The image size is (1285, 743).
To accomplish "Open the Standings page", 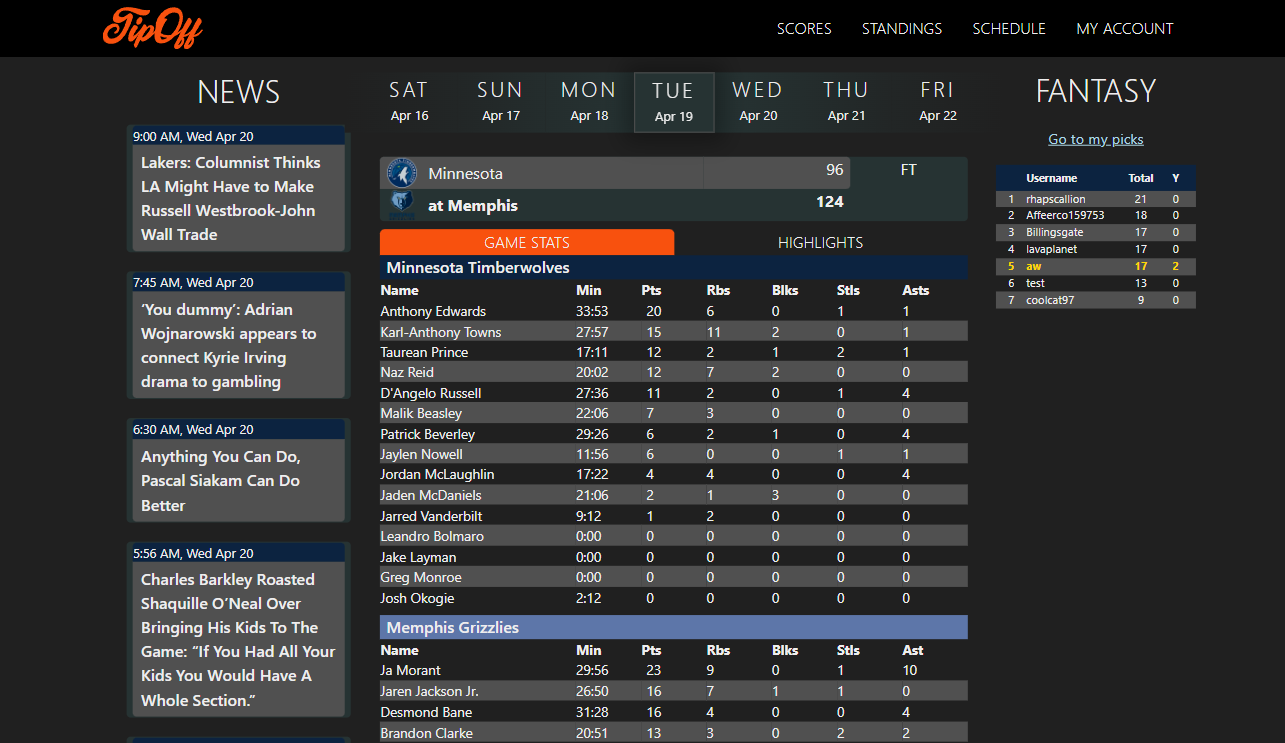I will click(902, 29).
